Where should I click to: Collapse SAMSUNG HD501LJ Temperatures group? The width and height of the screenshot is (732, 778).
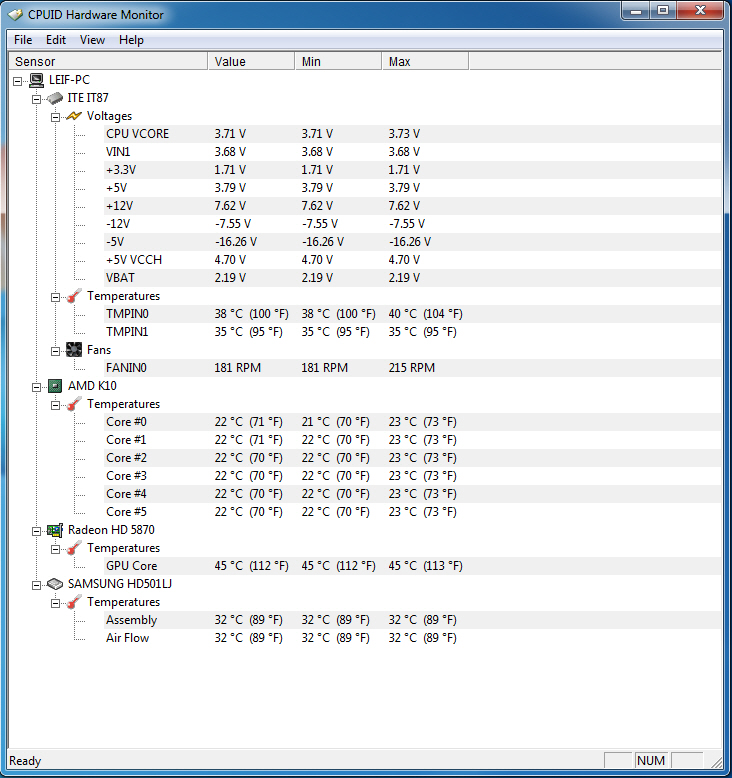coord(56,603)
